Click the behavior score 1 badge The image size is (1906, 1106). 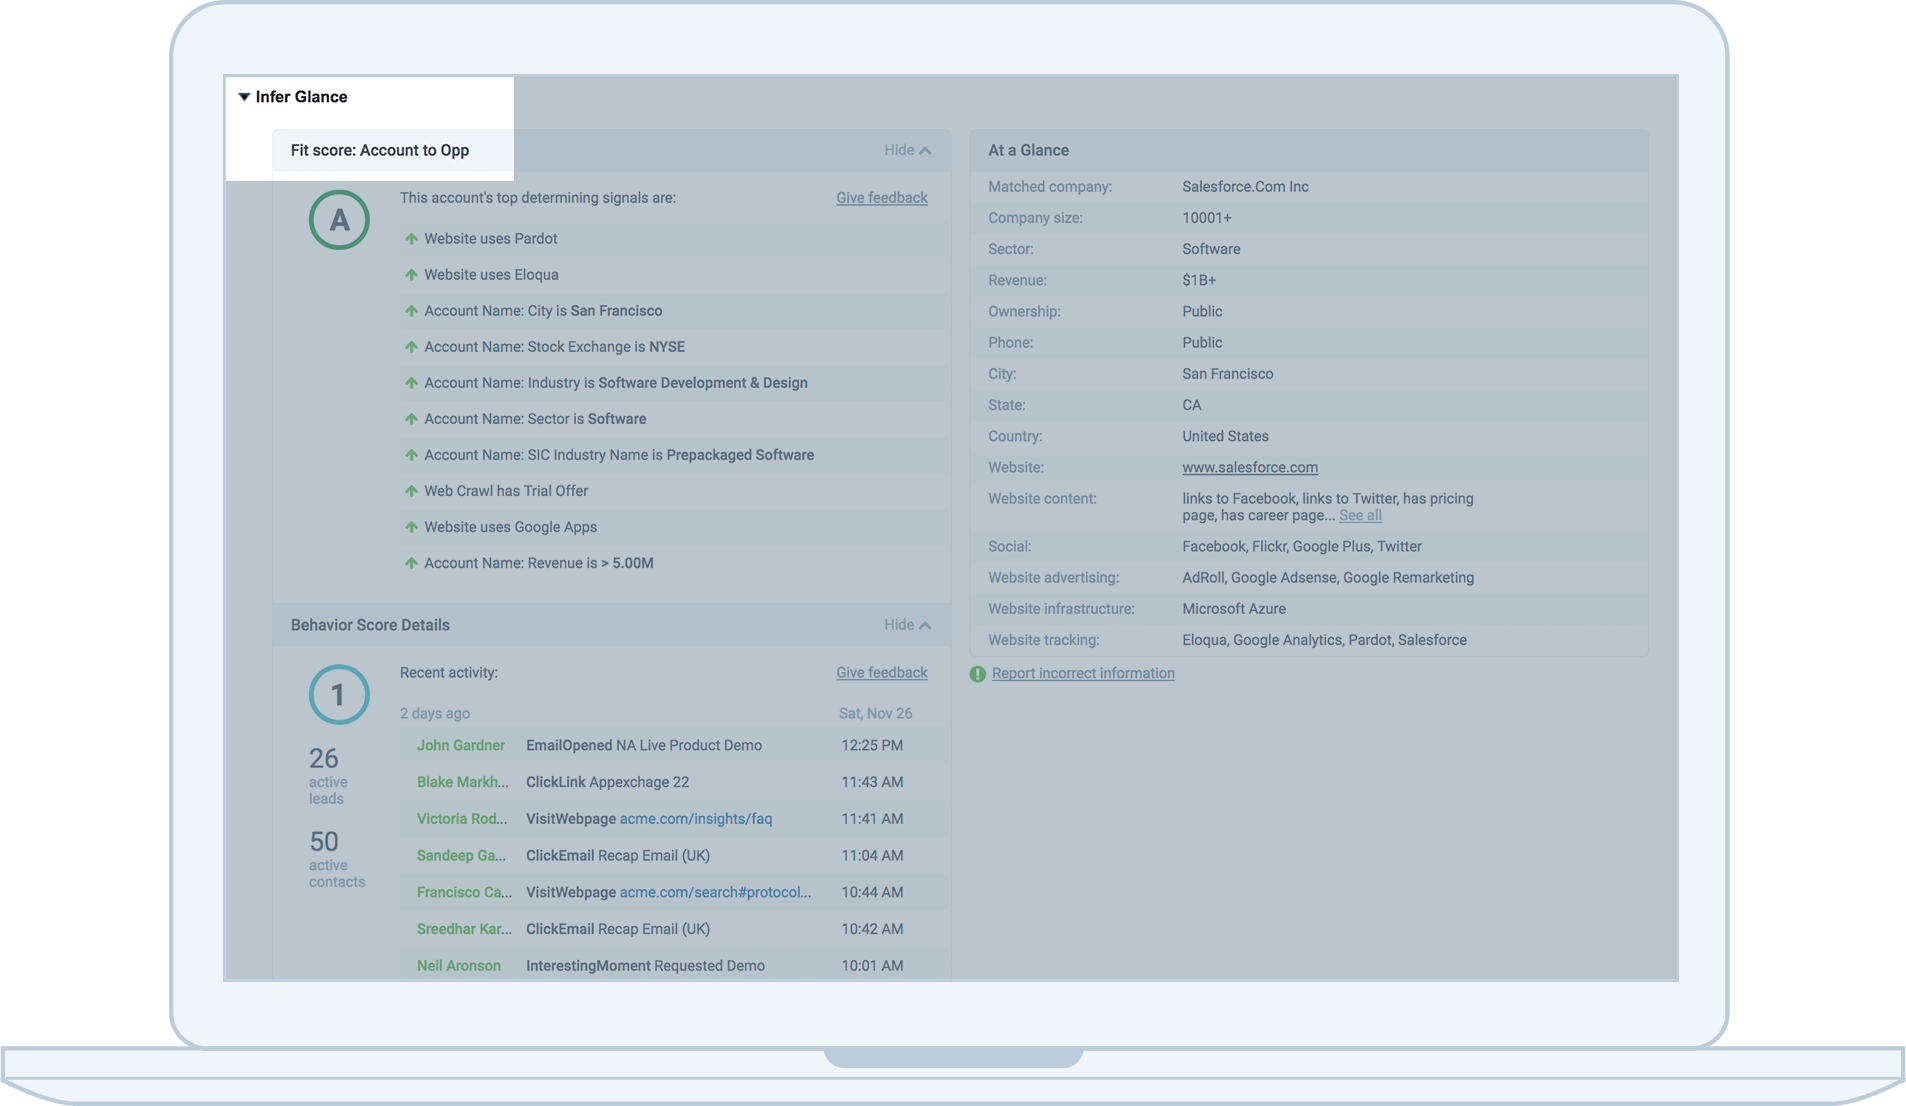coord(339,695)
